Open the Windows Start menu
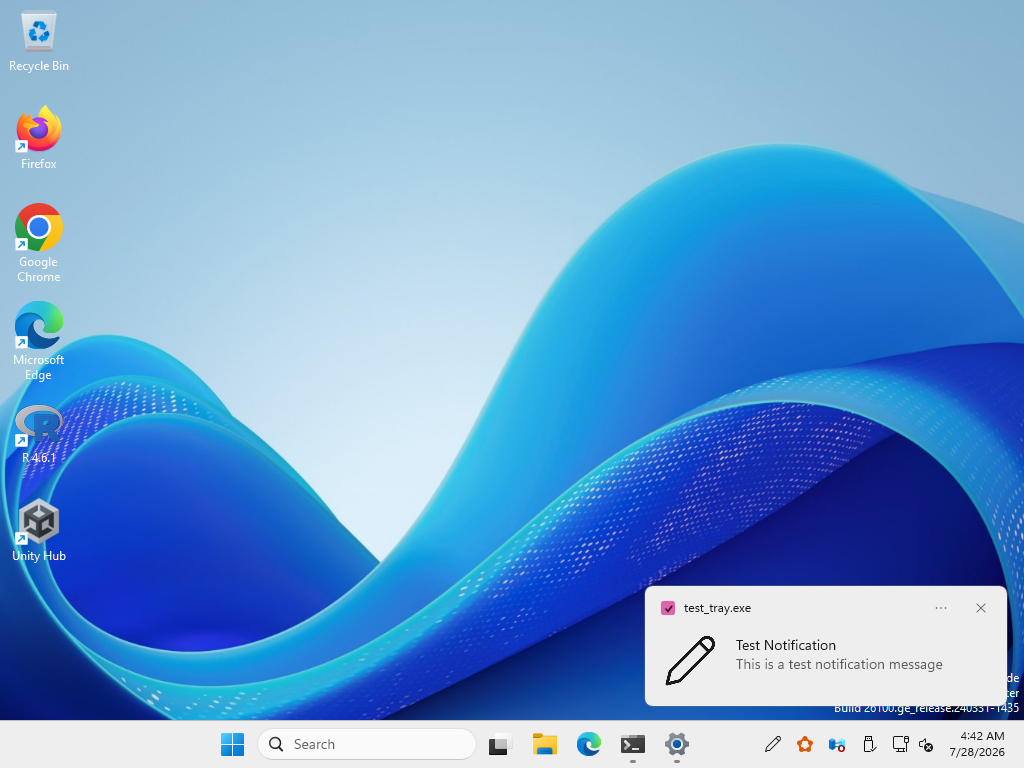Screen dimensions: 1024x768 click(232, 744)
